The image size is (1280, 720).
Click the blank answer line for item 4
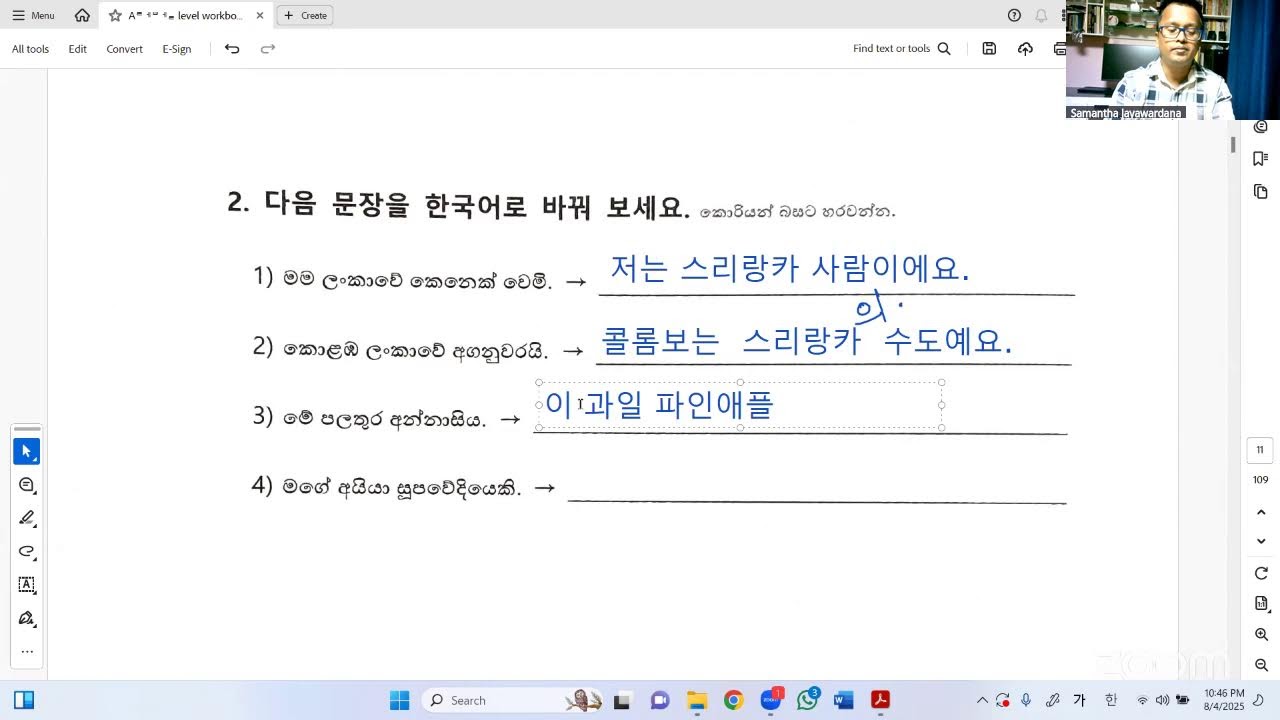click(816, 488)
